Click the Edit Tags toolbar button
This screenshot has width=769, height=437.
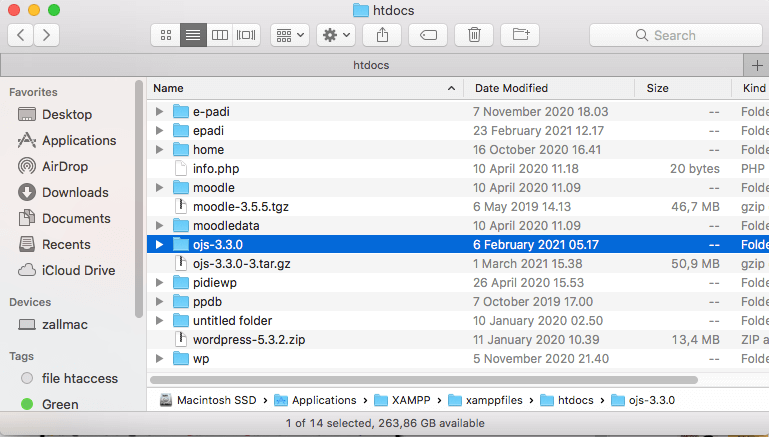[428, 35]
